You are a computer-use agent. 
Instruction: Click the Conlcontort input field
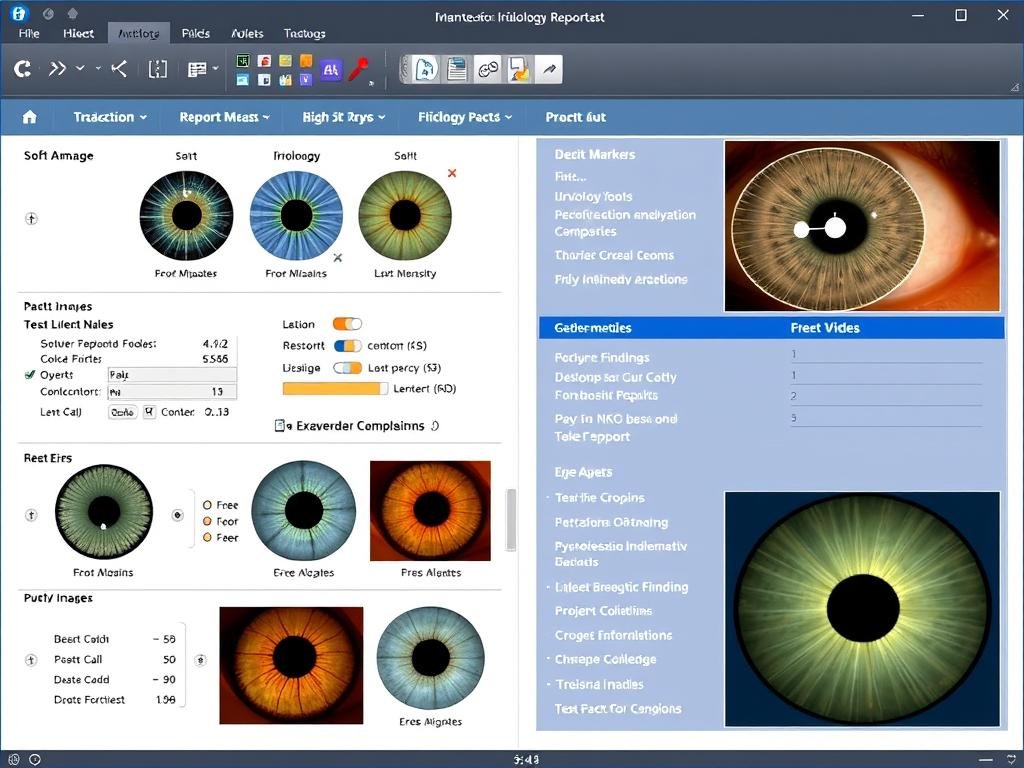(172, 391)
